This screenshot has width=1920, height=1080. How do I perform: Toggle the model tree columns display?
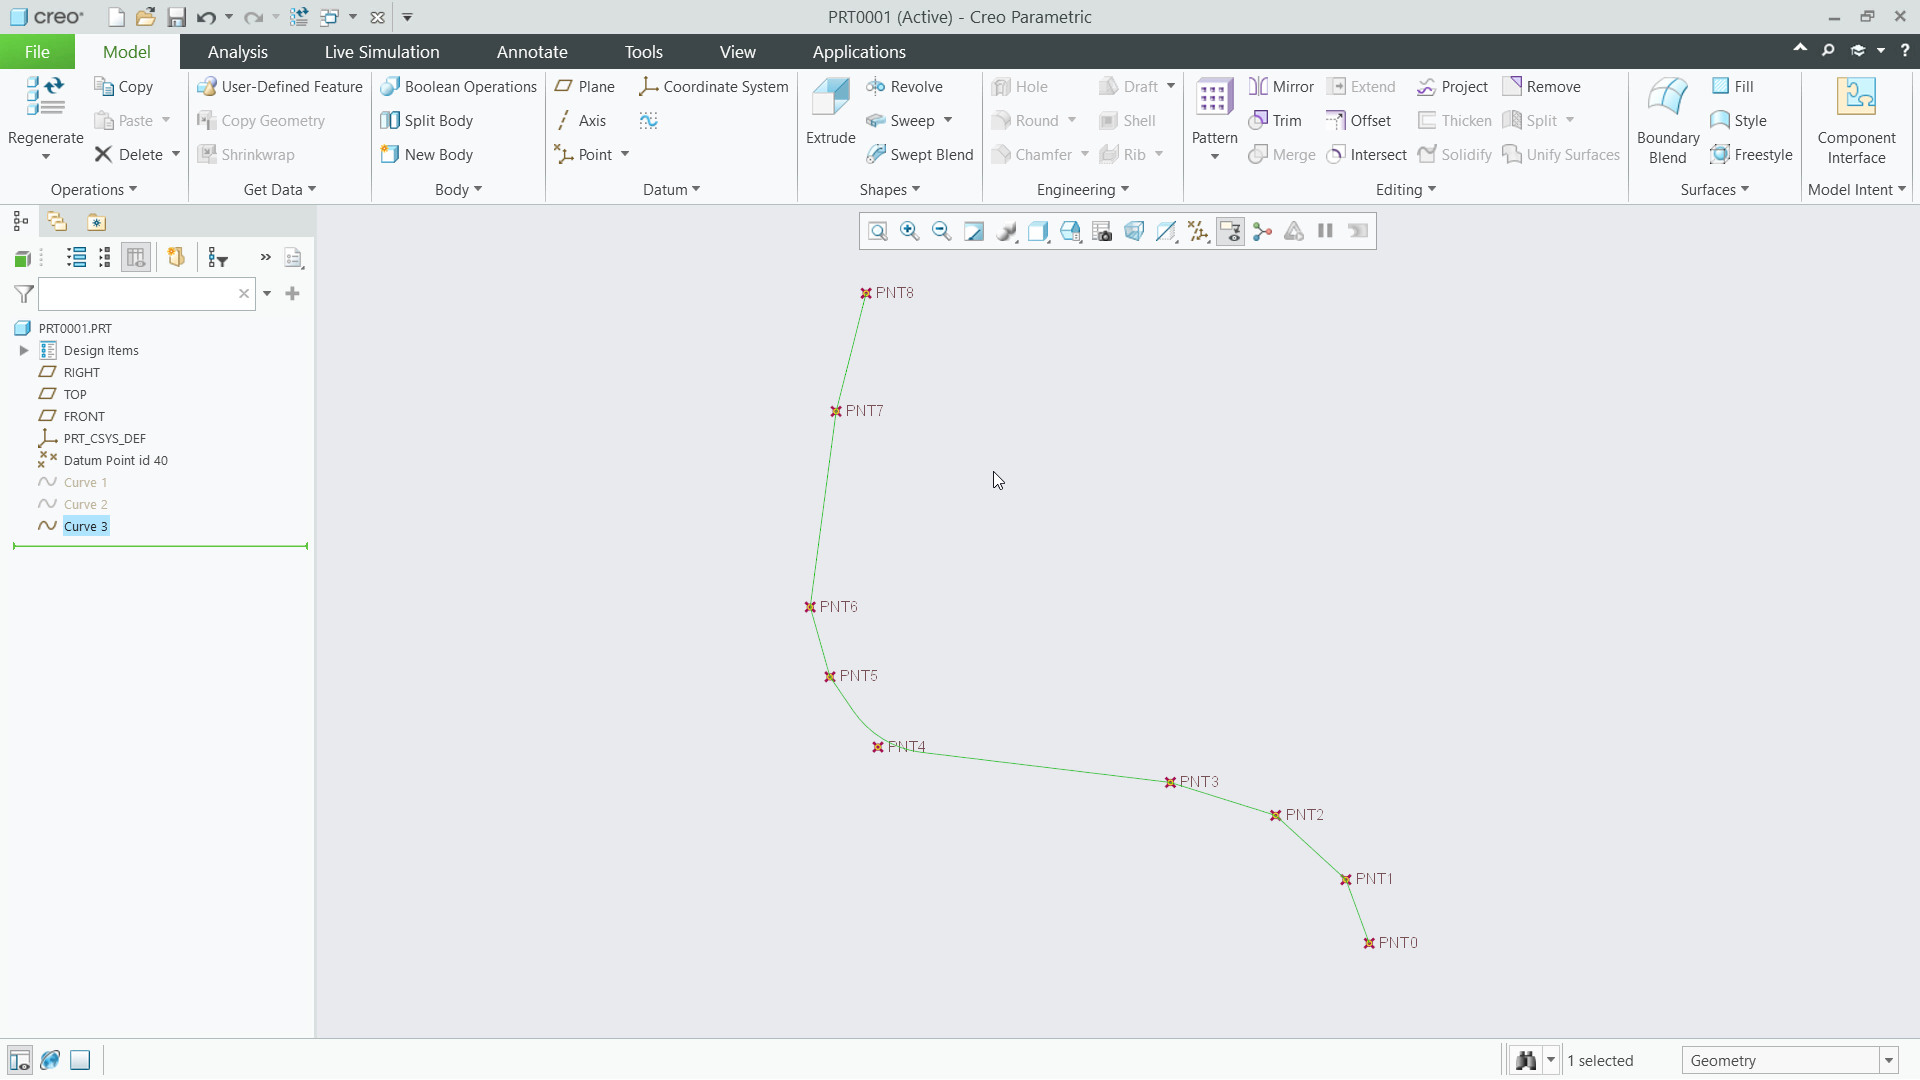pyautogui.click(x=136, y=258)
